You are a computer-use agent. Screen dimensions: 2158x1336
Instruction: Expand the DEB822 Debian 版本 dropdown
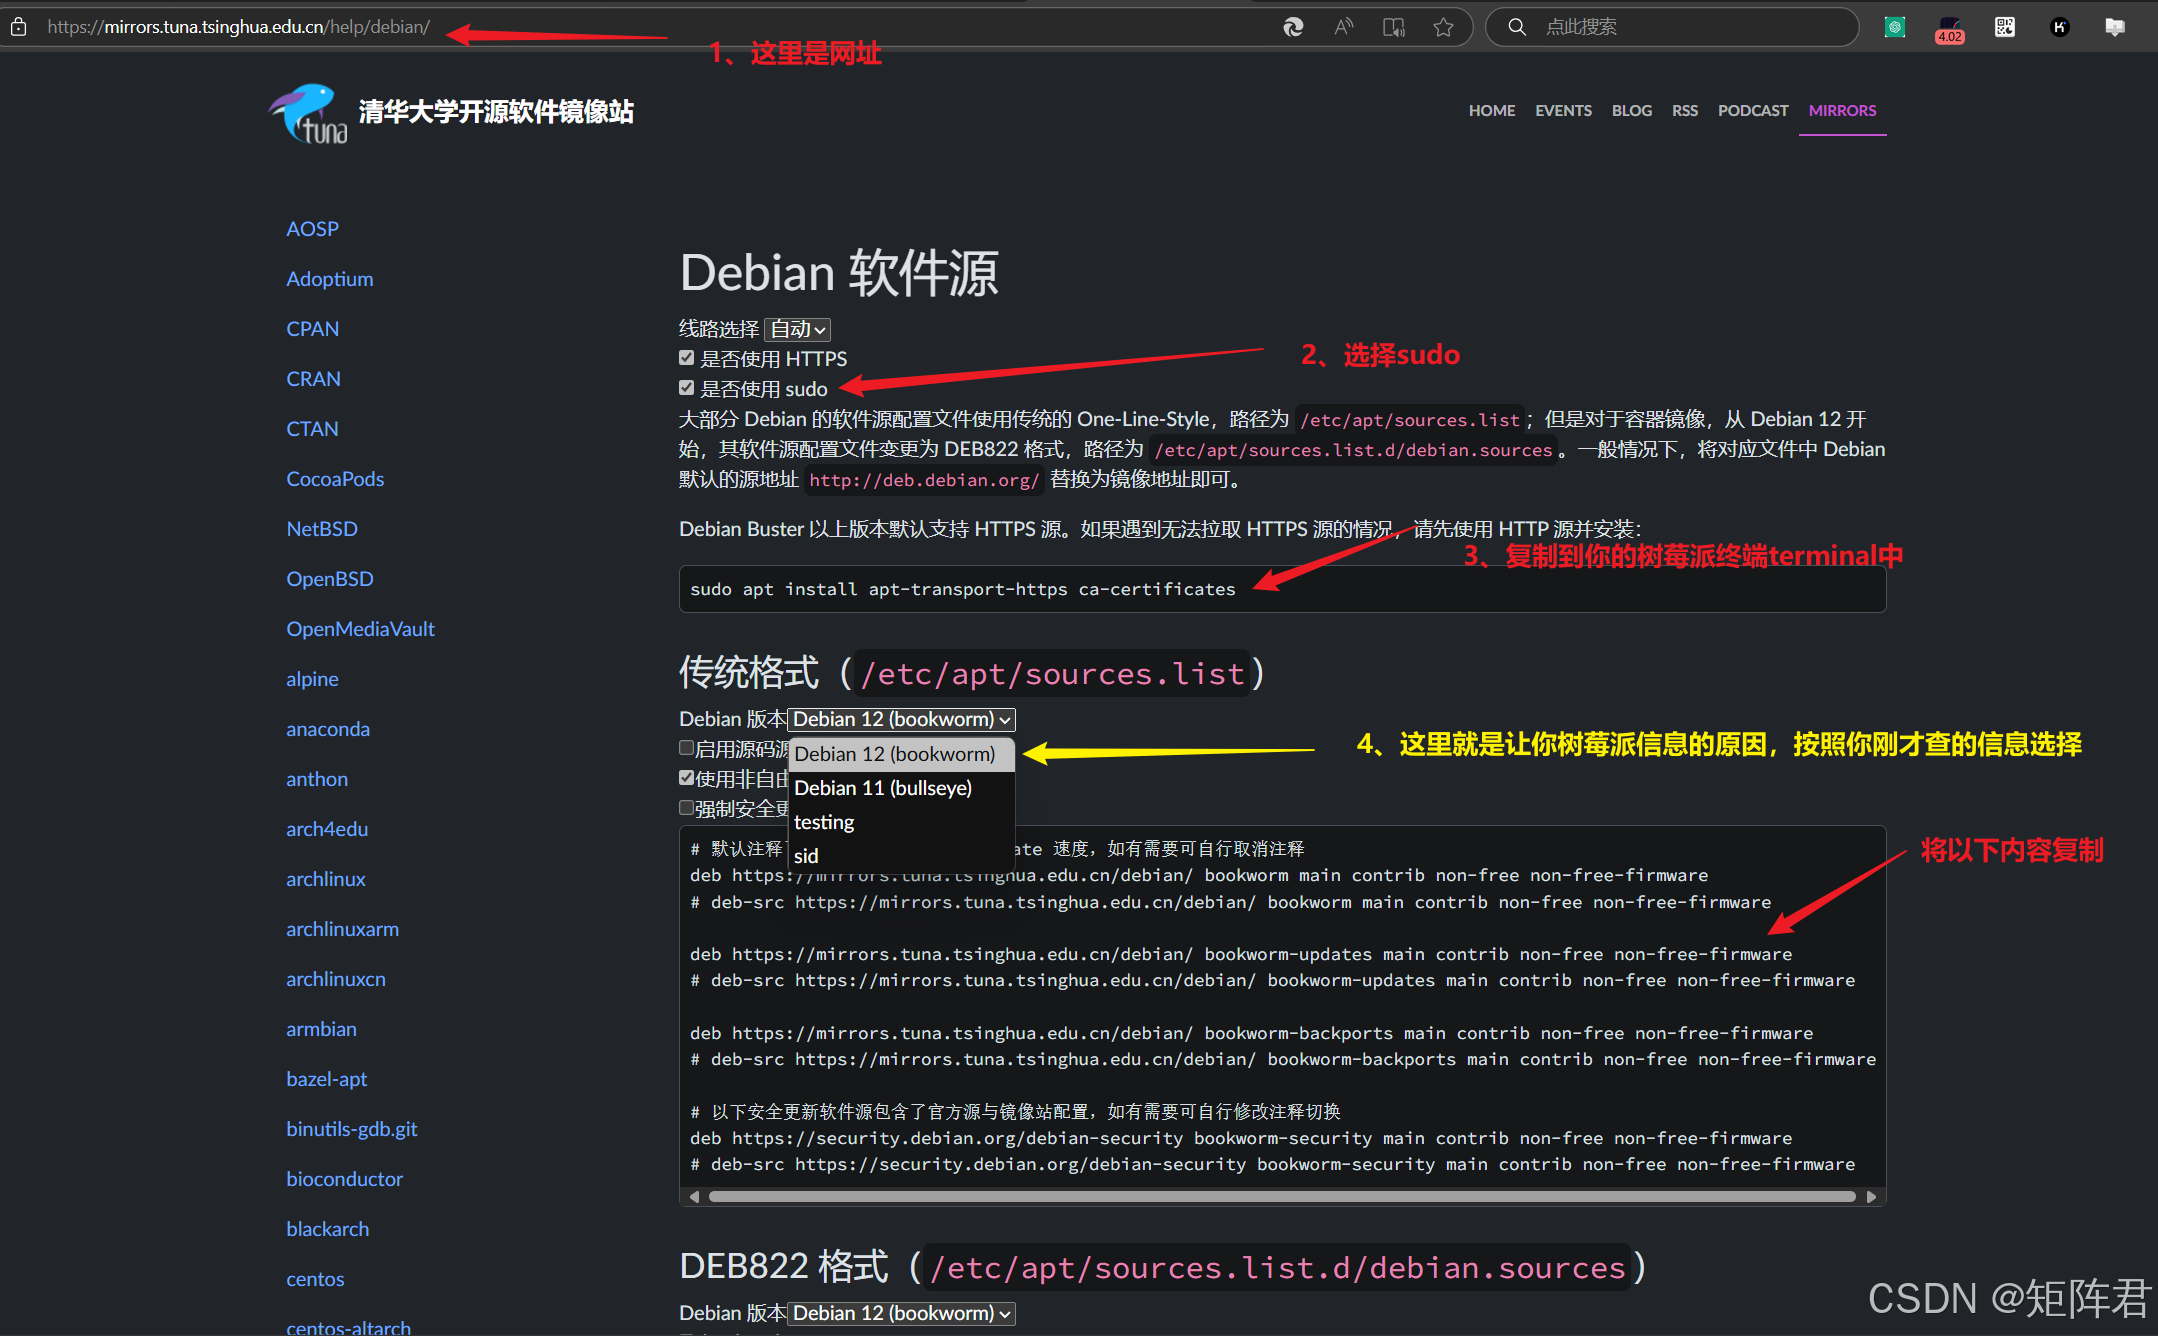pos(901,1313)
